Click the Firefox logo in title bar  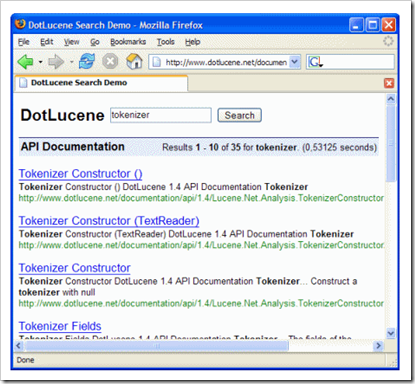click(x=20, y=24)
